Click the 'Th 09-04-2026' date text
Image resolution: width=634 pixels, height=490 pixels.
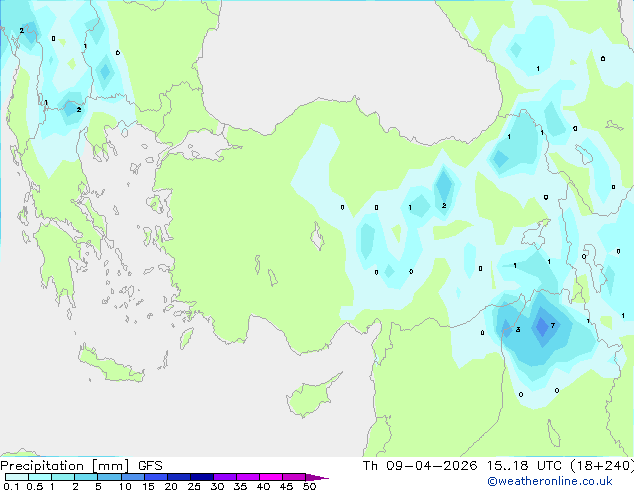tap(420, 466)
